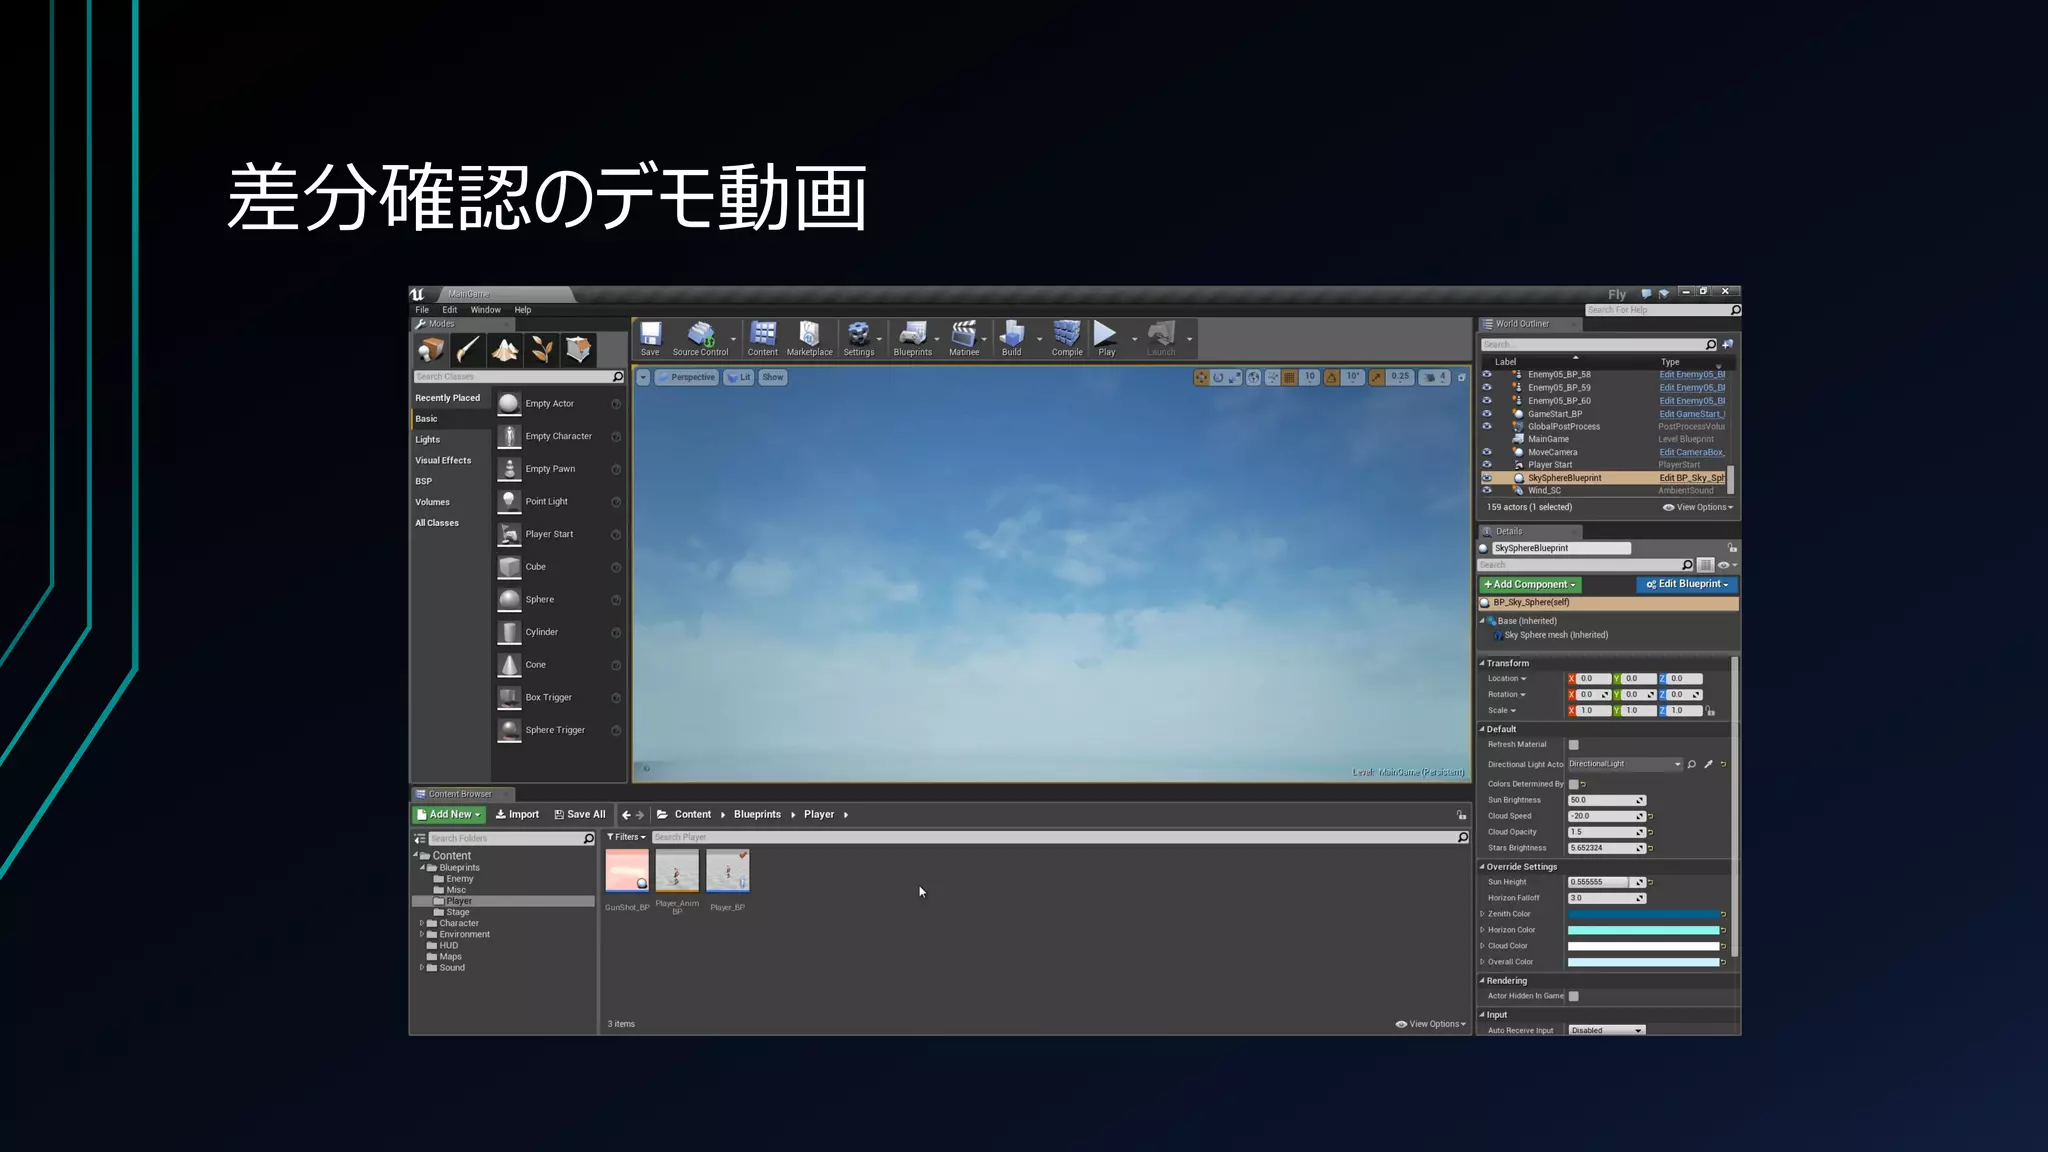
Task: Click the Add New button
Action: [449, 815]
